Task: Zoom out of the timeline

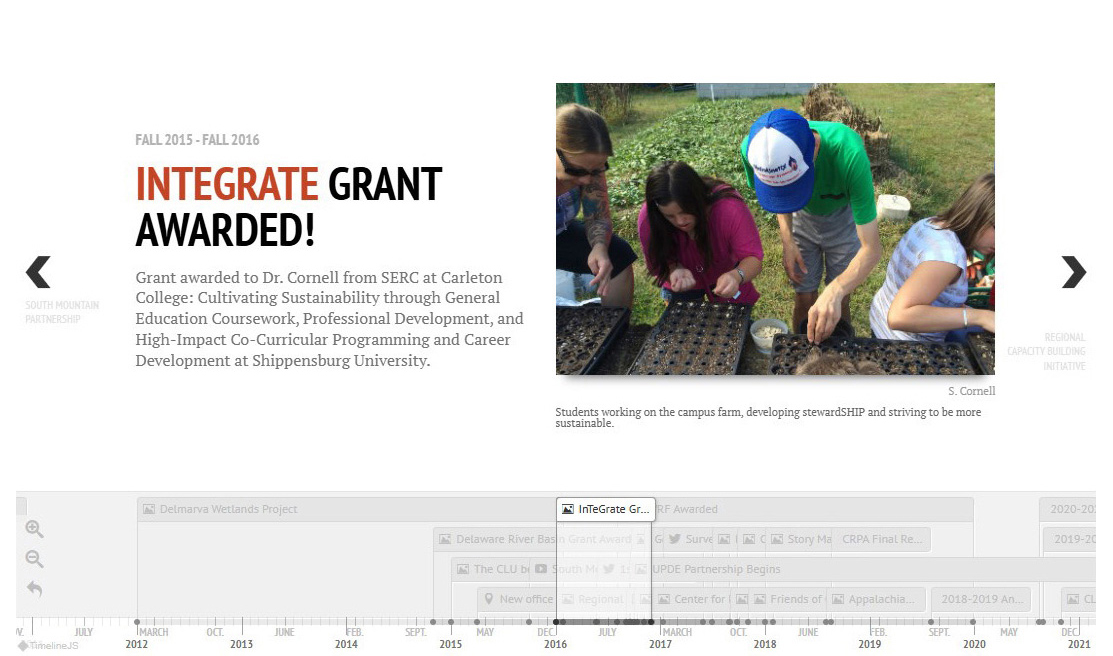Action: pyautogui.click(x=34, y=559)
